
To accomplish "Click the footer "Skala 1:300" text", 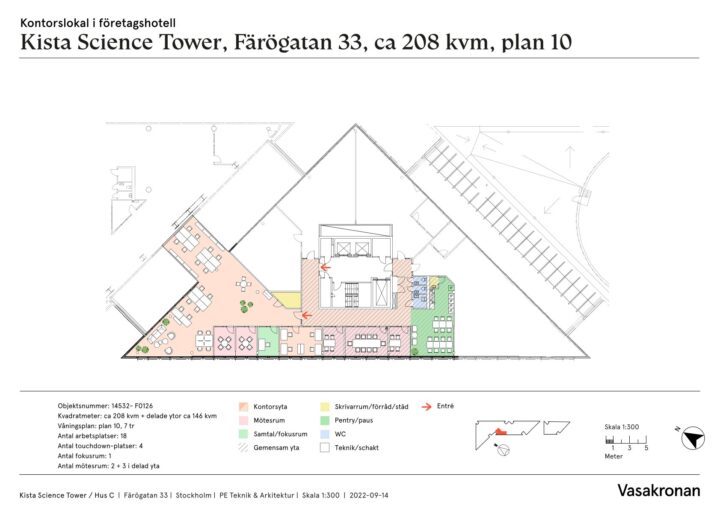I will pos(321,495).
